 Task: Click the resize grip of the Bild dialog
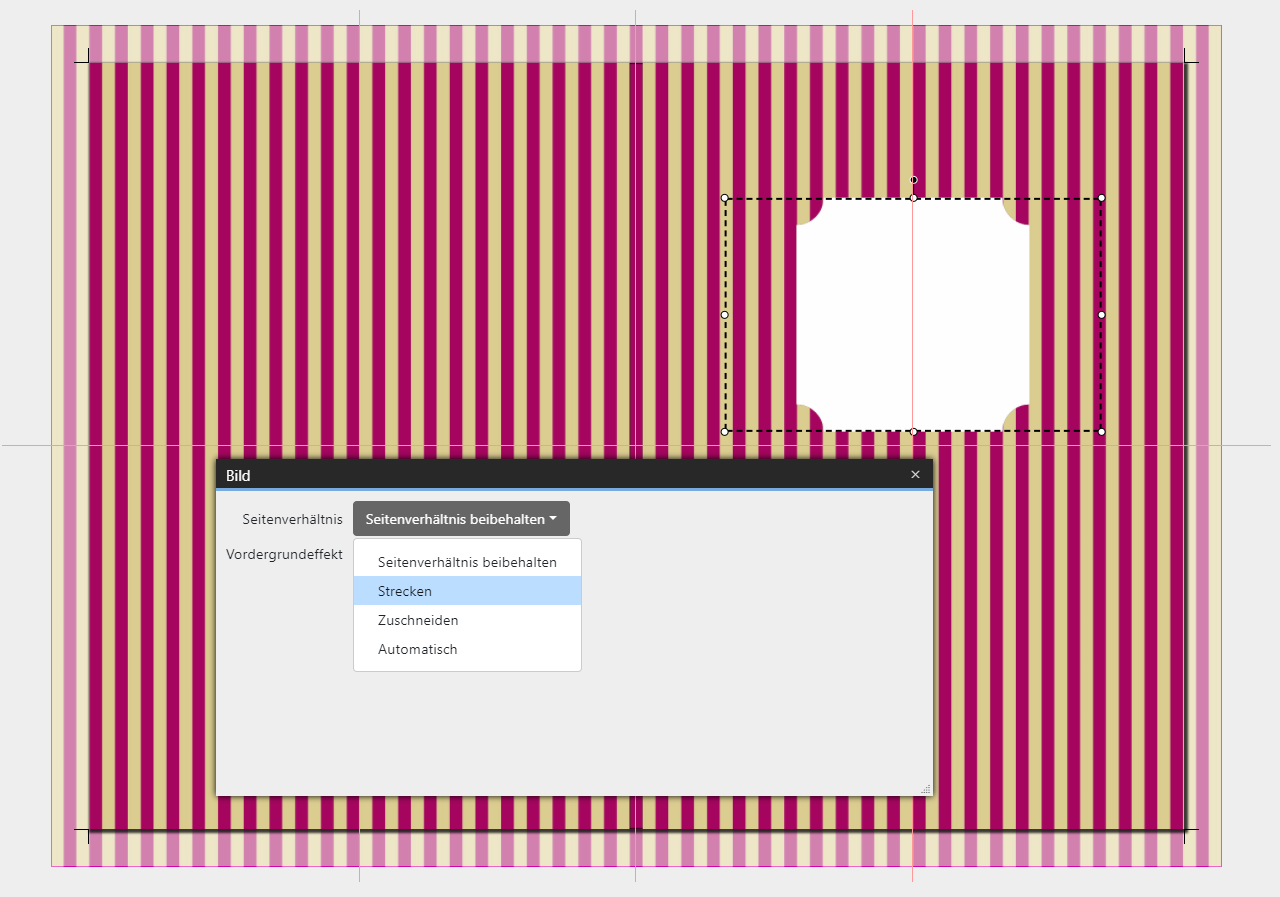pyautogui.click(x=926, y=789)
